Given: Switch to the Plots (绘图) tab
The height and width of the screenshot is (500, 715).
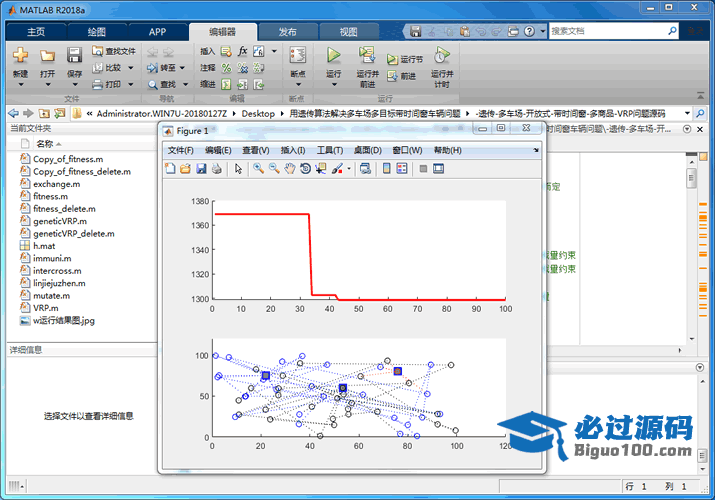Looking at the screenshot, I should pyautogui.click(x=97, y=32).
